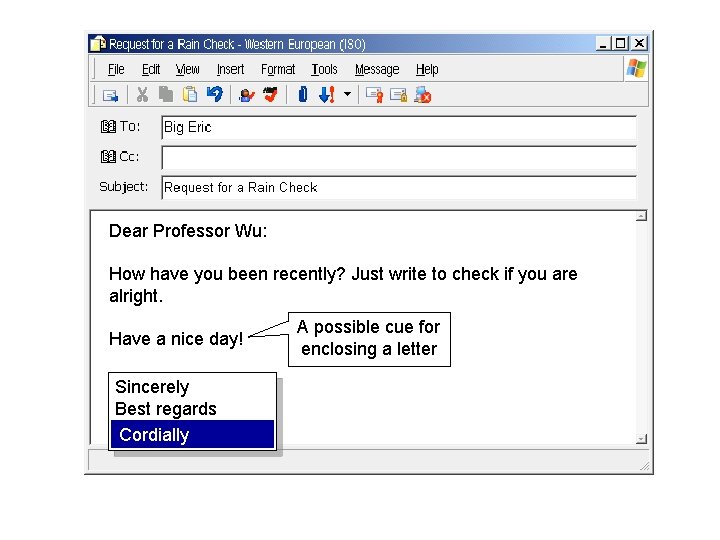Select Best regards from the closing list

(x=166, y=409)
